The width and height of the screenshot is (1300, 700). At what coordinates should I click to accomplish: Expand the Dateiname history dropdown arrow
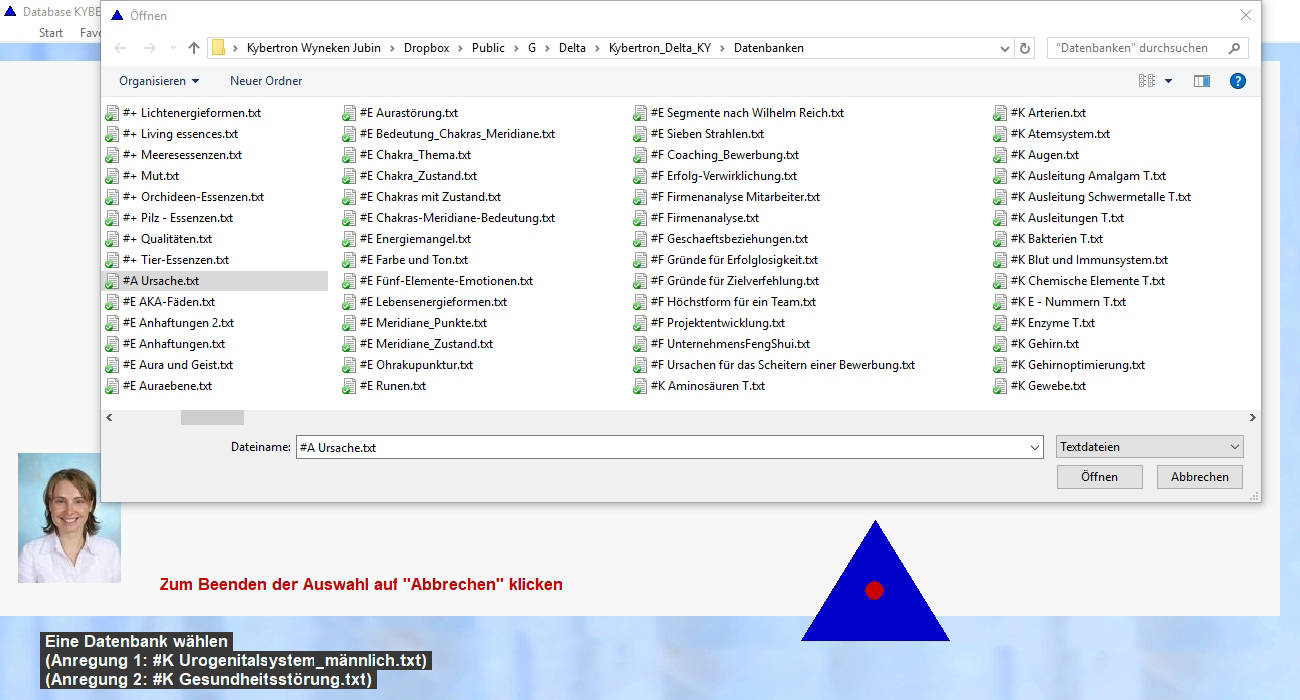click(1035, 448)
